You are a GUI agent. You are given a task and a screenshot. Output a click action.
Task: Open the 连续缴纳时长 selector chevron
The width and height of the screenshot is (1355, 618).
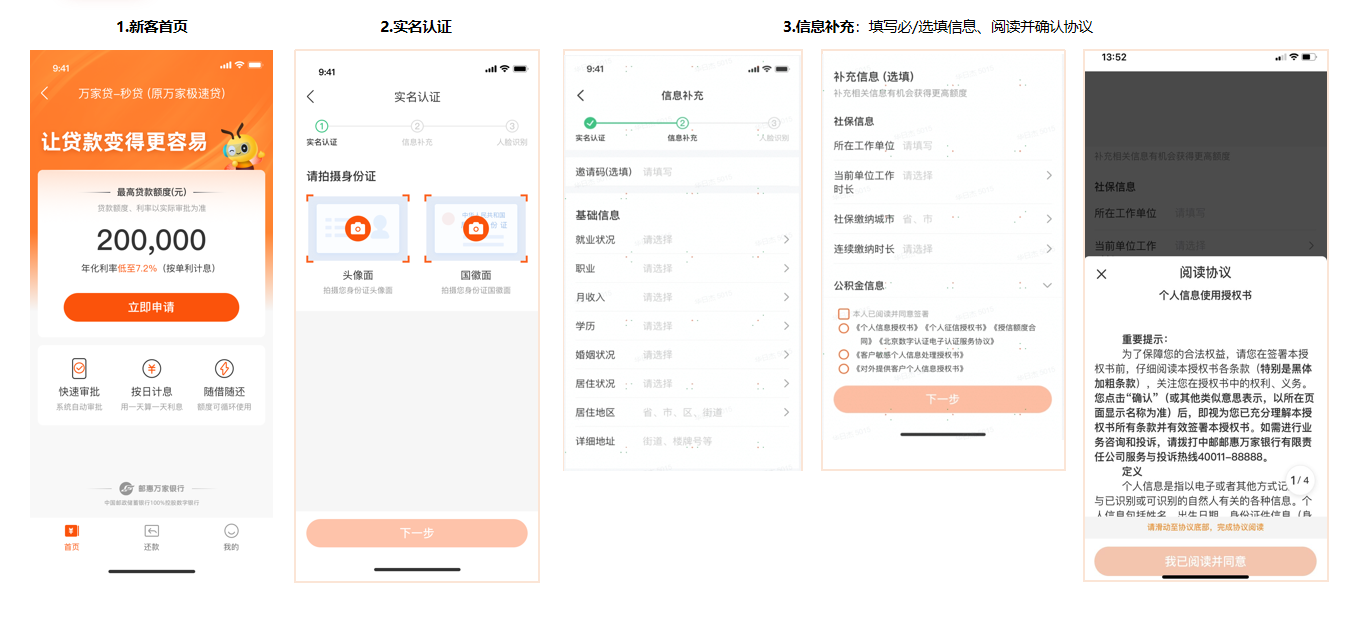point(1049,249)
